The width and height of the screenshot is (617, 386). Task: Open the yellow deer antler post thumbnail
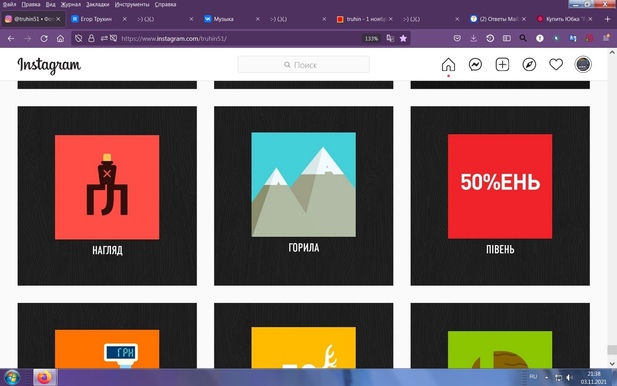tap(303, 336)
